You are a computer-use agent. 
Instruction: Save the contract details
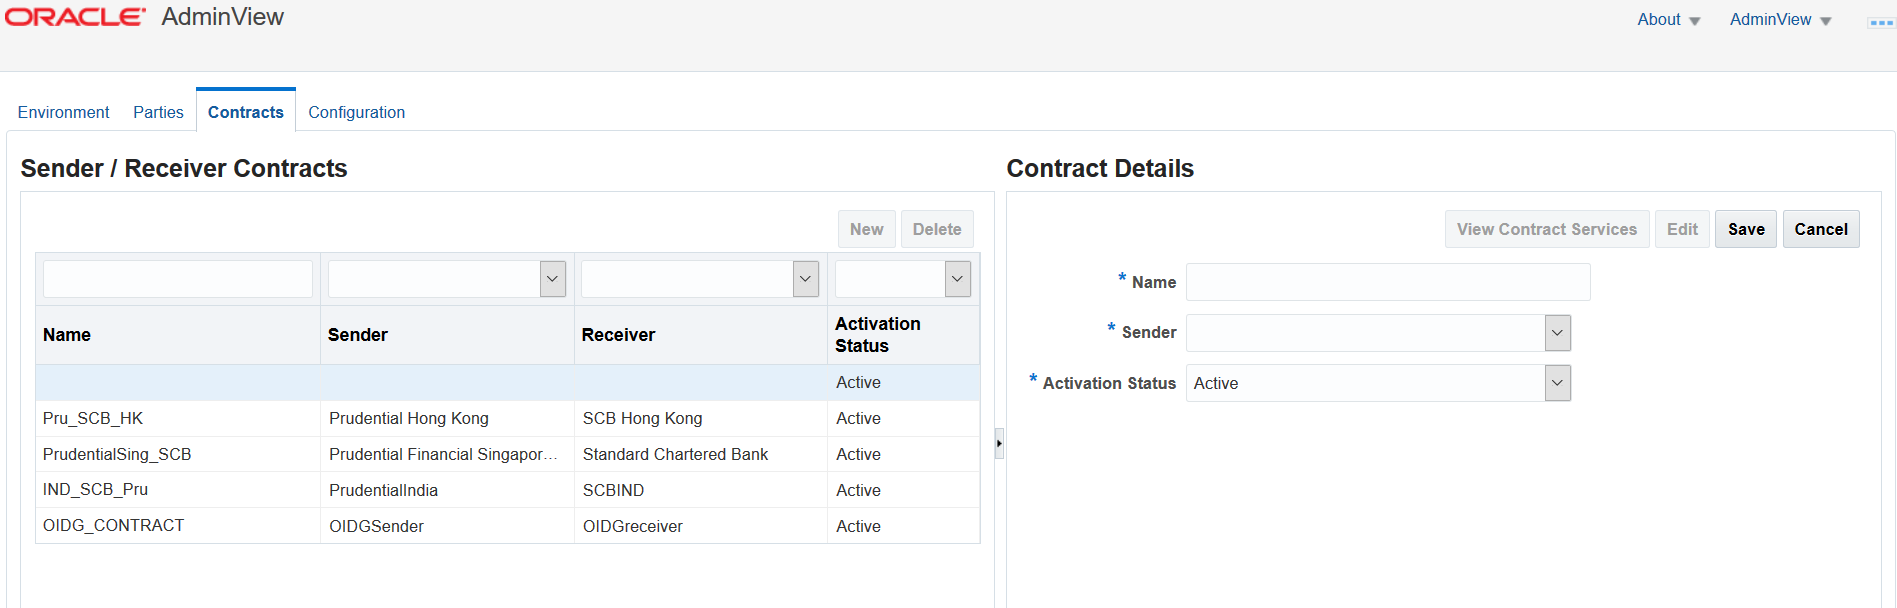point(1745,228)
